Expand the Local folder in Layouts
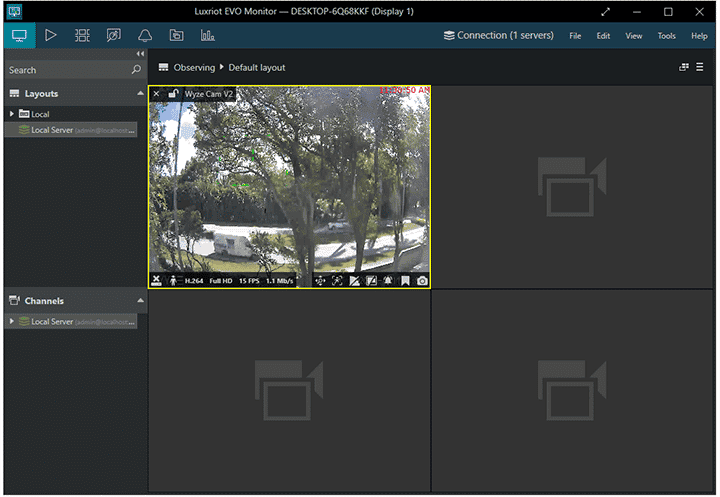This screenshot has height=497, width=720. [x=12, y=114]
